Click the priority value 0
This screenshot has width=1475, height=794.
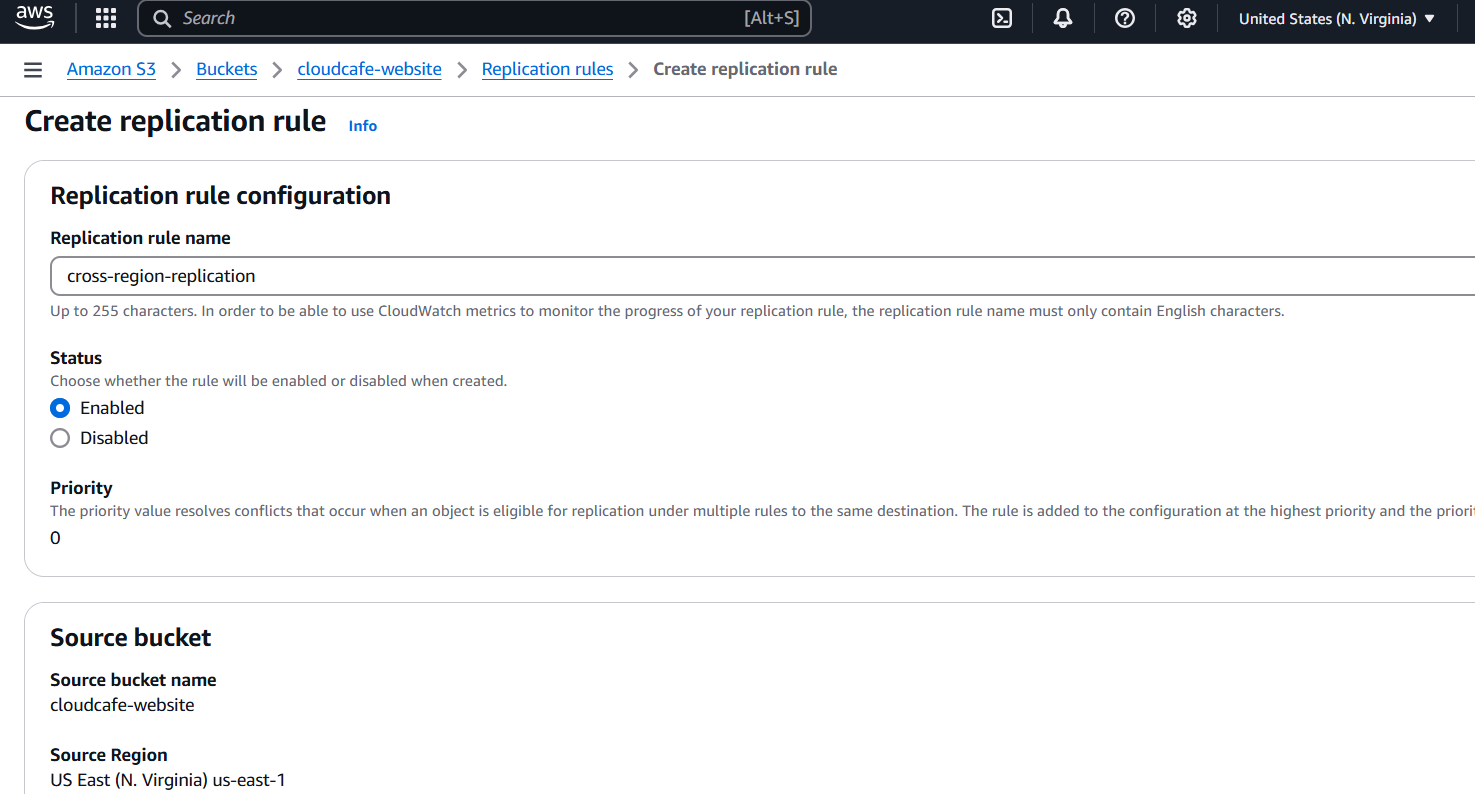pyautogui.click(x=55, y=538)
